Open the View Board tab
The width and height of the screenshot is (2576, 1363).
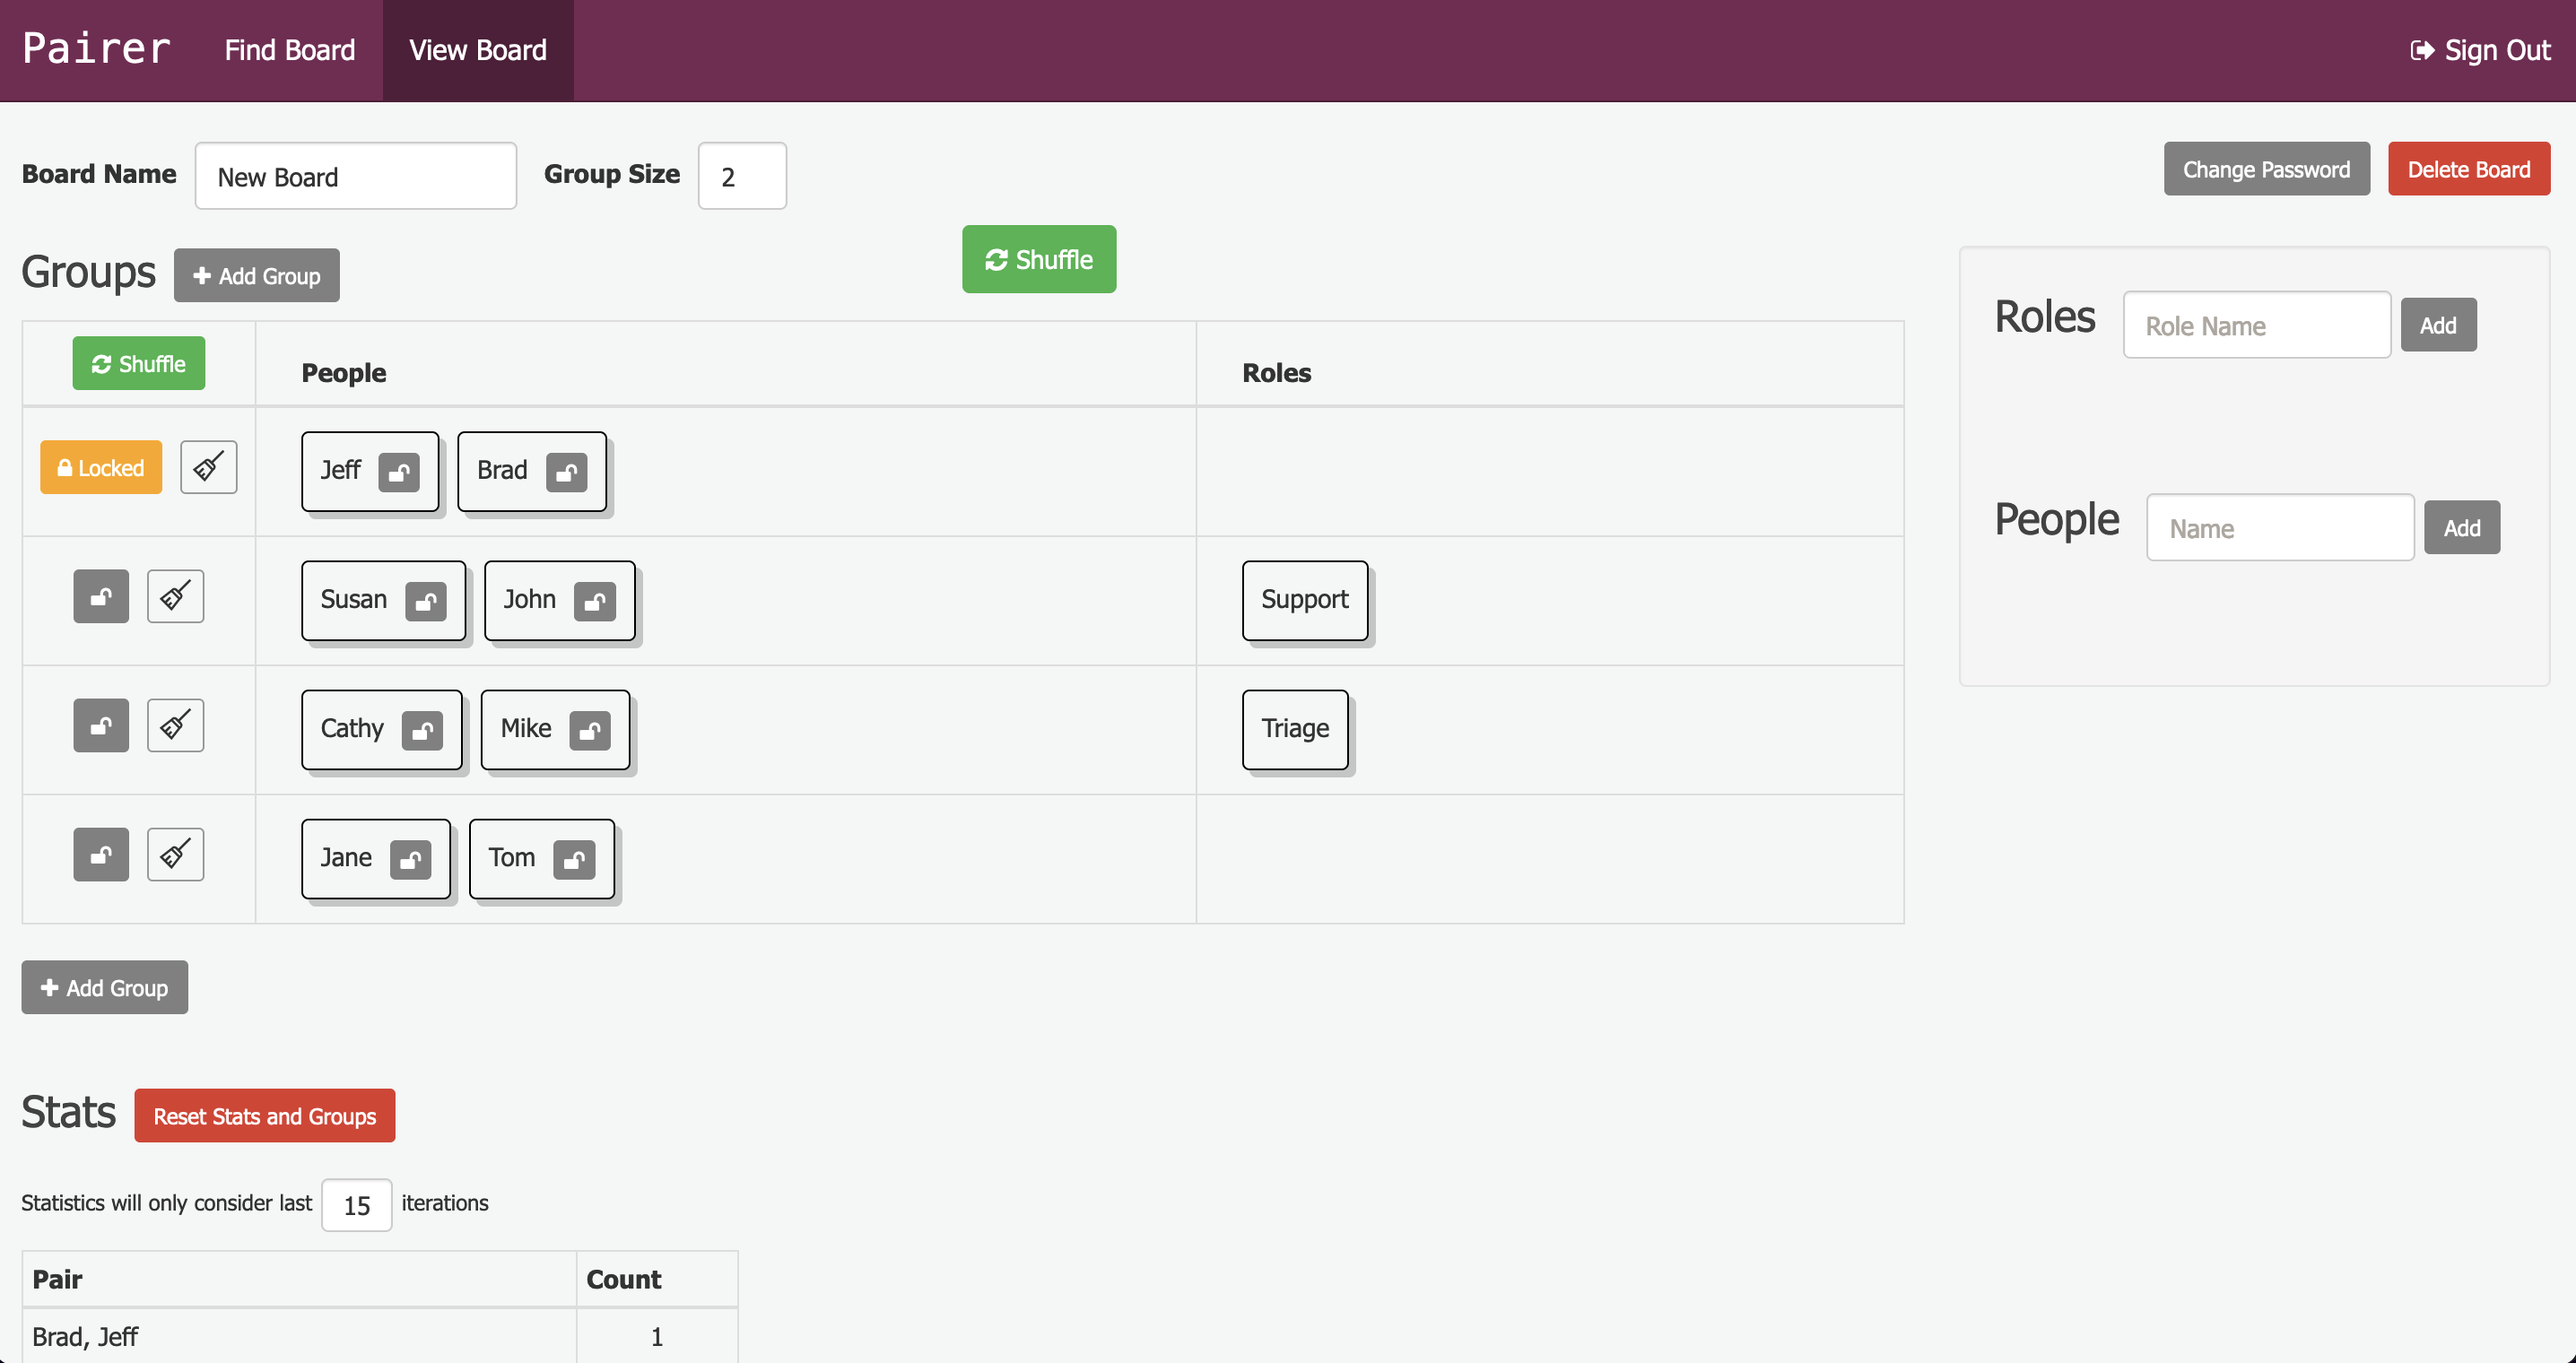[478, 50]
